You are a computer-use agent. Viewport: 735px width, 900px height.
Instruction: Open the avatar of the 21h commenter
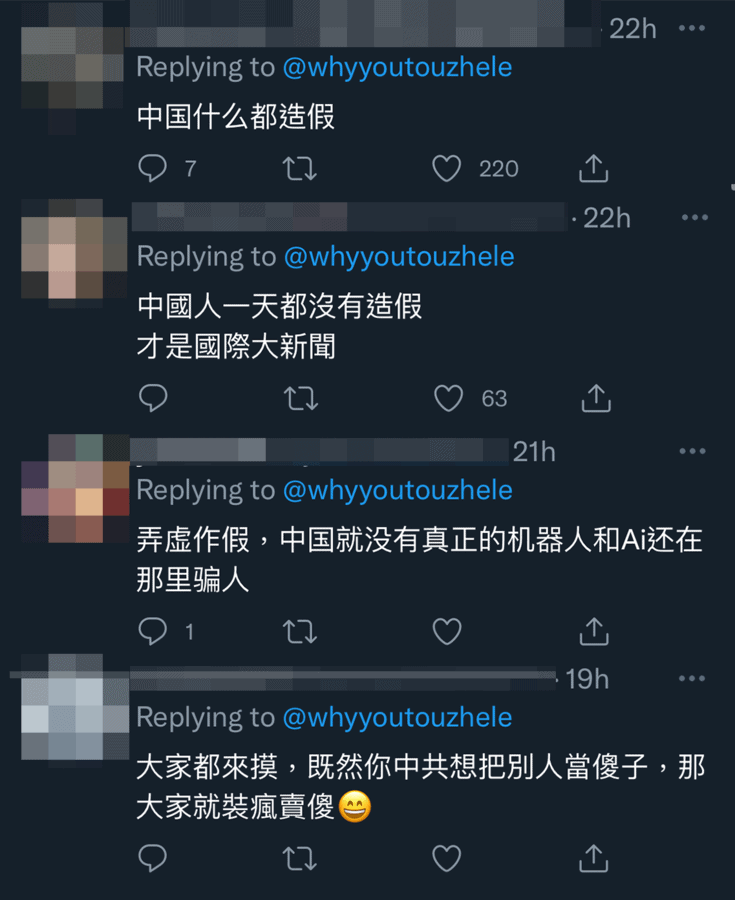pos(75,488)
